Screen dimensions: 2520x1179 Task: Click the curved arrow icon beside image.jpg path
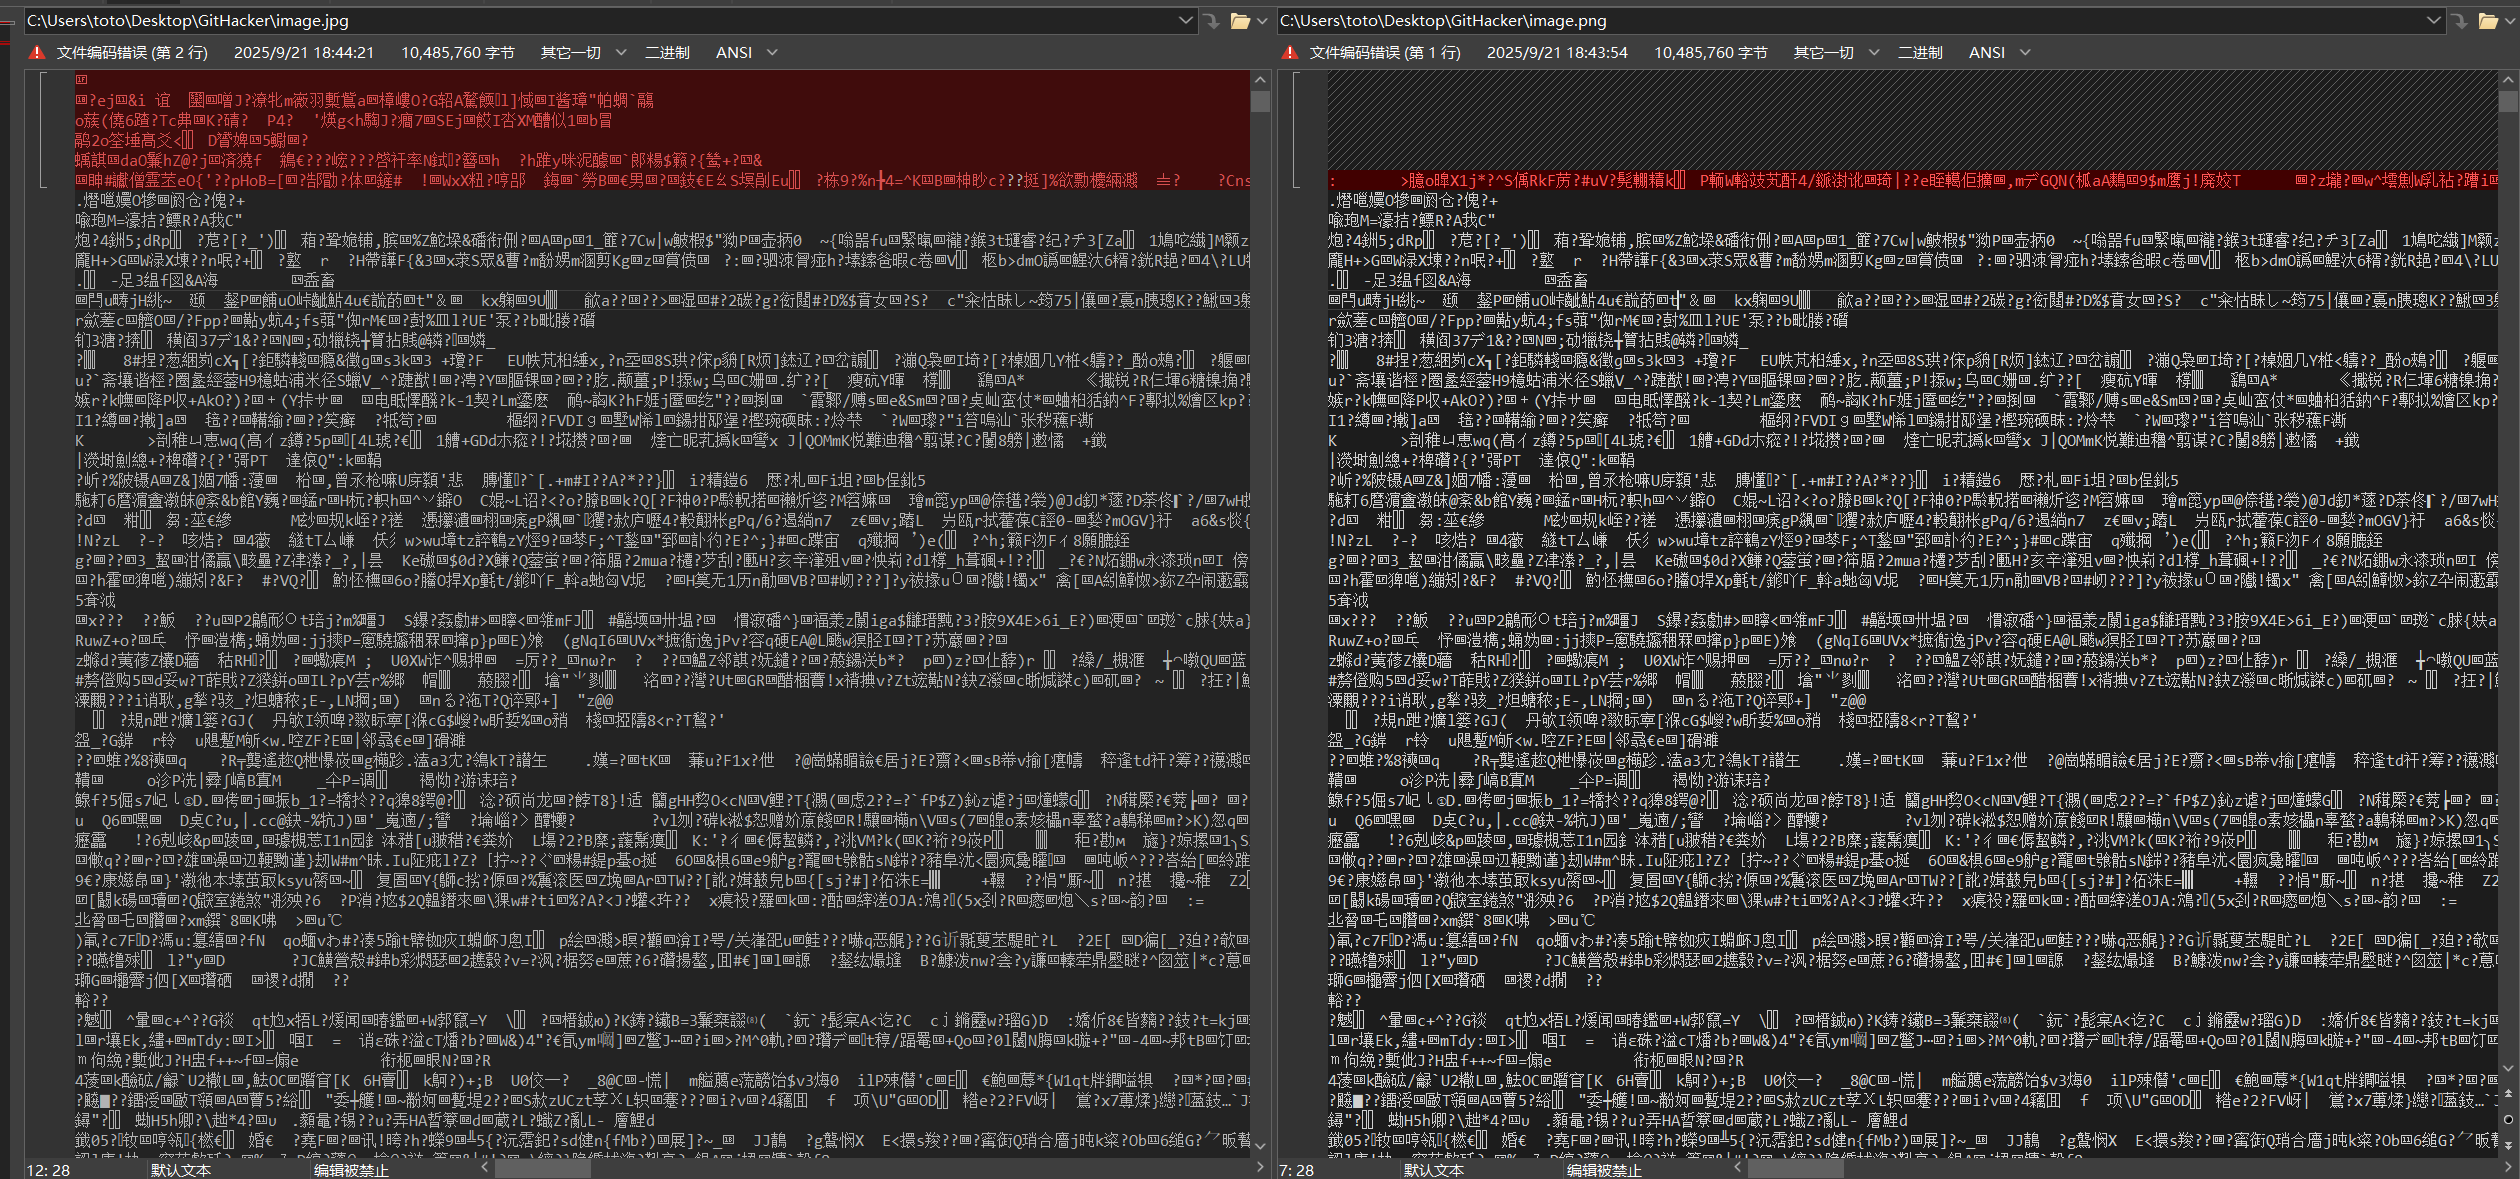(1211, 21)
